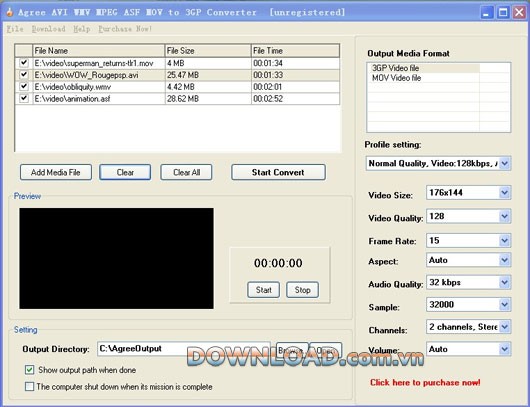Expand the Channels dropdown
530x407 pixels.
coord(504,327)
